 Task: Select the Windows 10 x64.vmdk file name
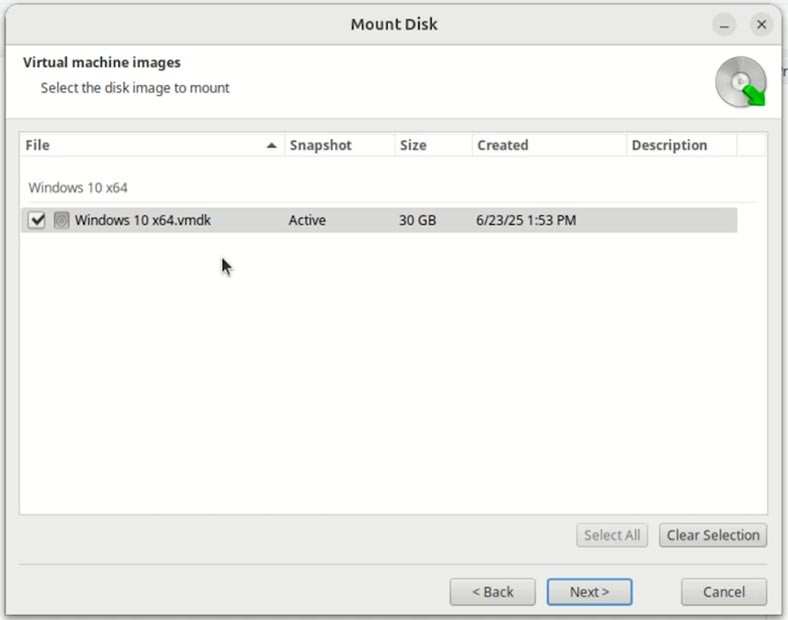tap(143, 220)
